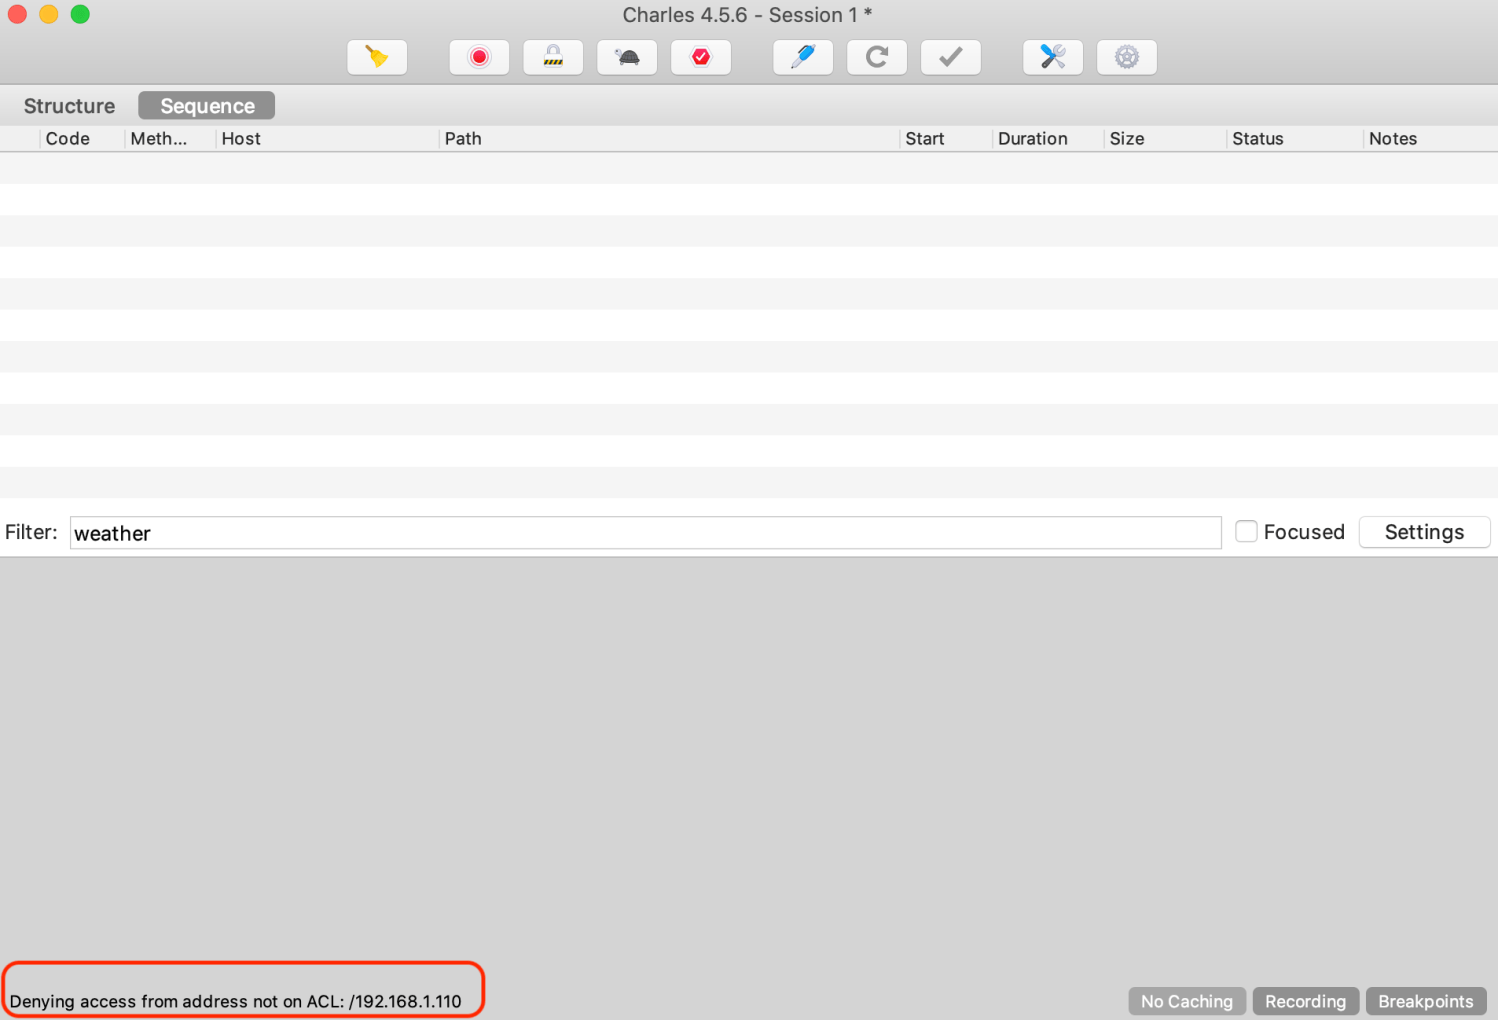Screen dimensions: 1498x1020
Task: Click the Filter text field containing weather
Action: pyautogui.click(x=645, y=533)
